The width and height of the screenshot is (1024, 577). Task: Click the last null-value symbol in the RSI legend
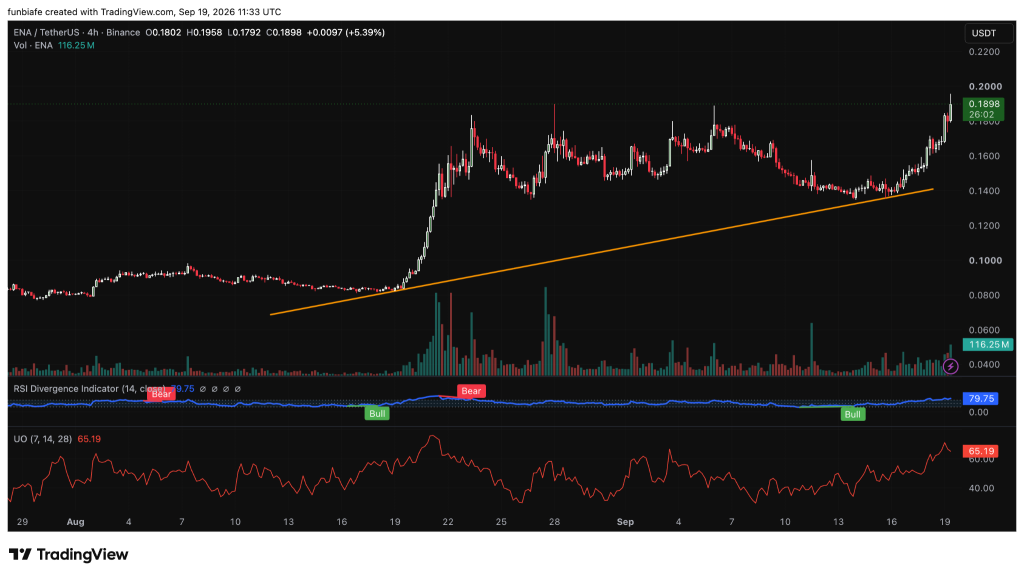coord(238,389)
